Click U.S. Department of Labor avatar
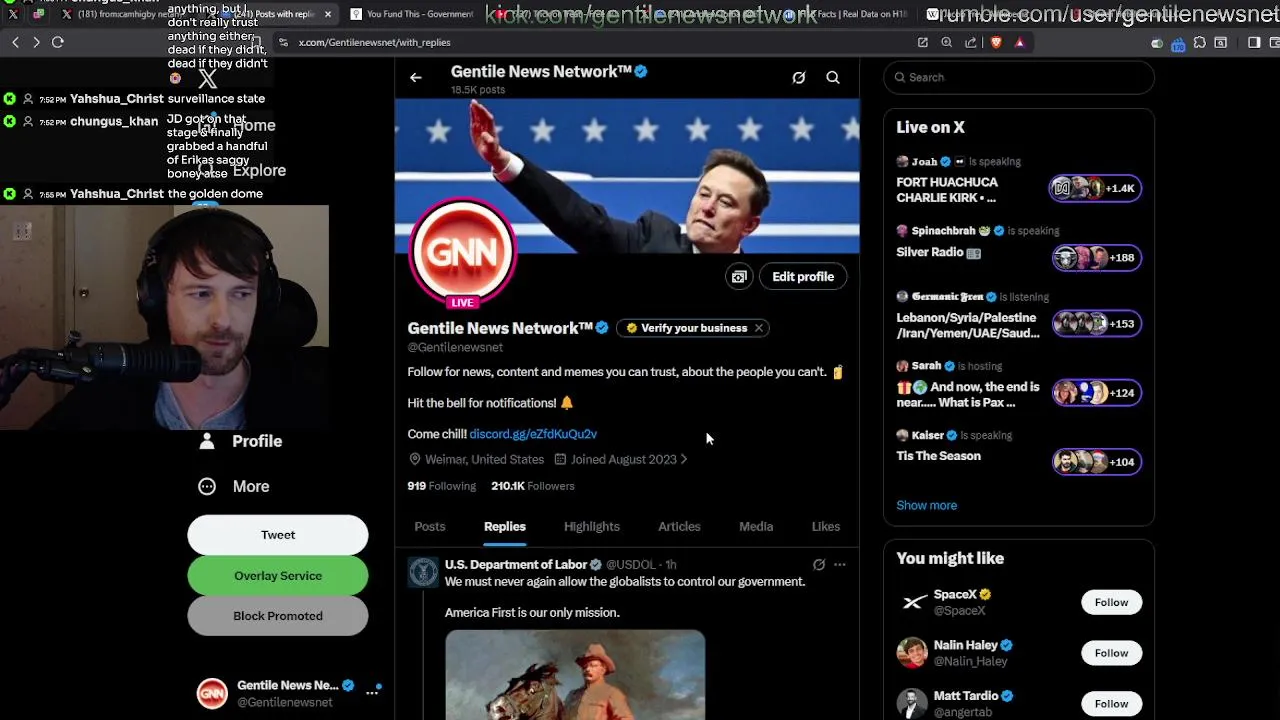 [x=423, y=572]
